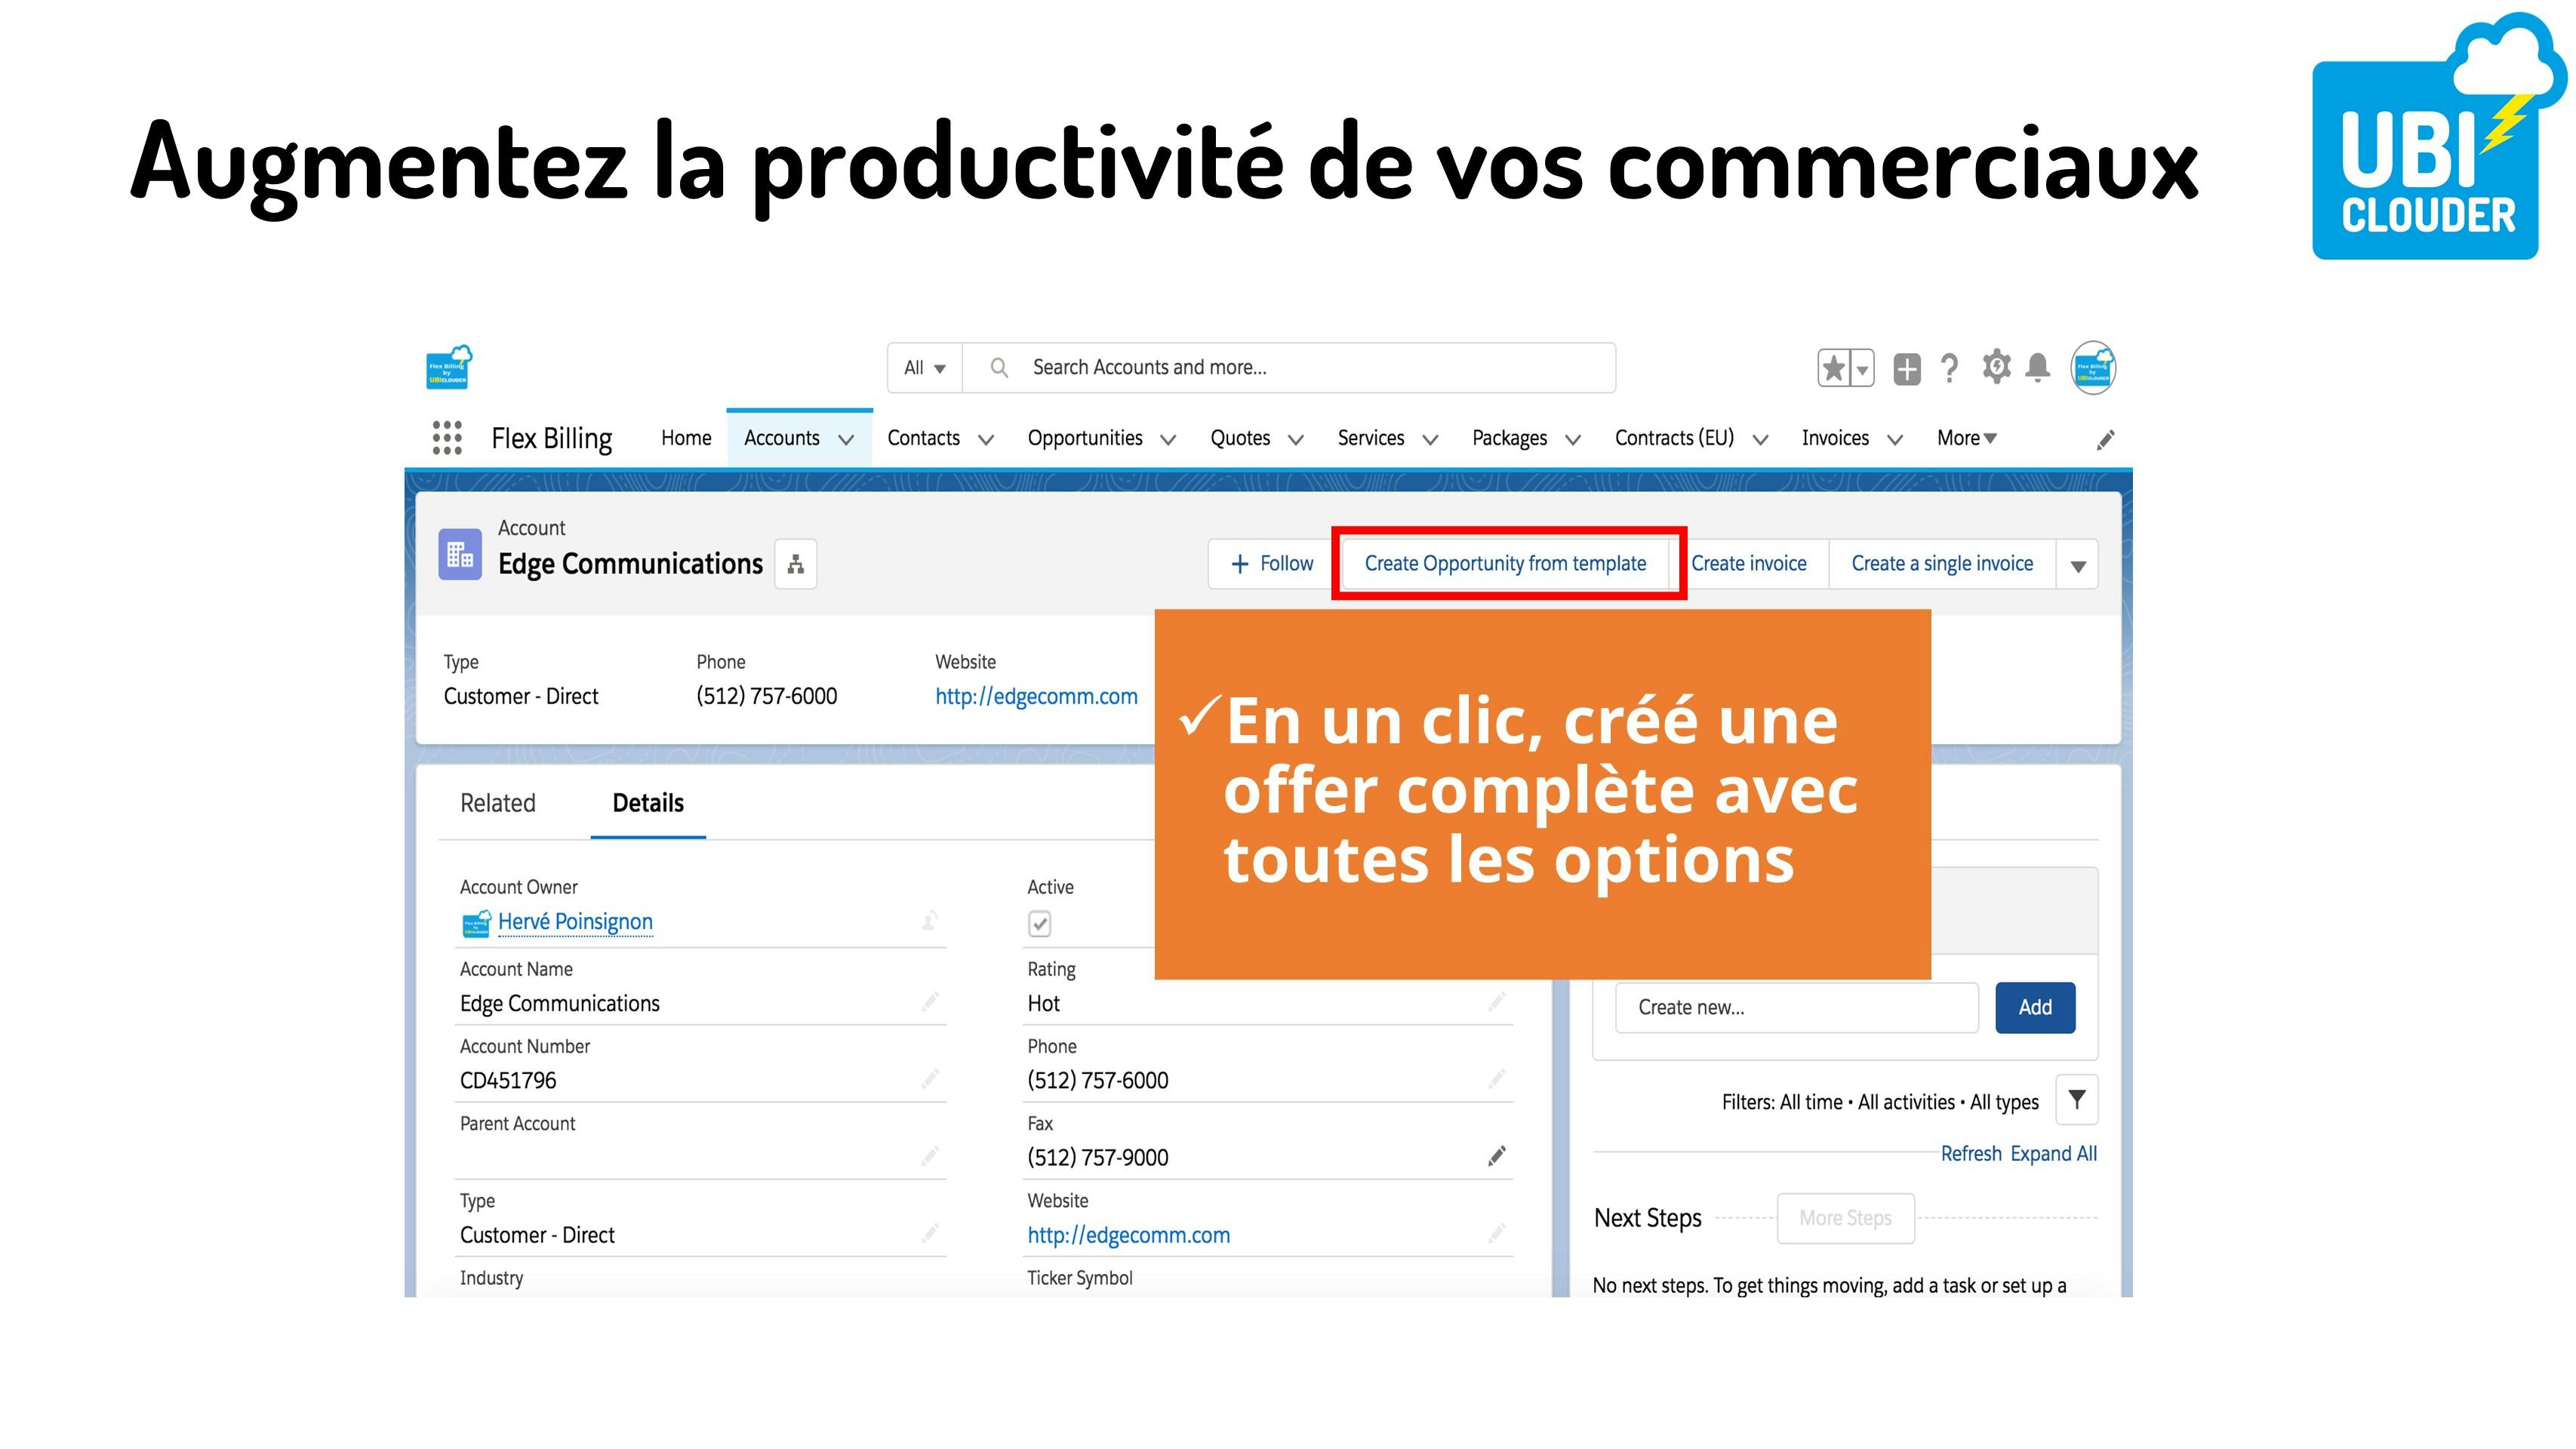Expand the More navigation menu

tap(1966, 438)
